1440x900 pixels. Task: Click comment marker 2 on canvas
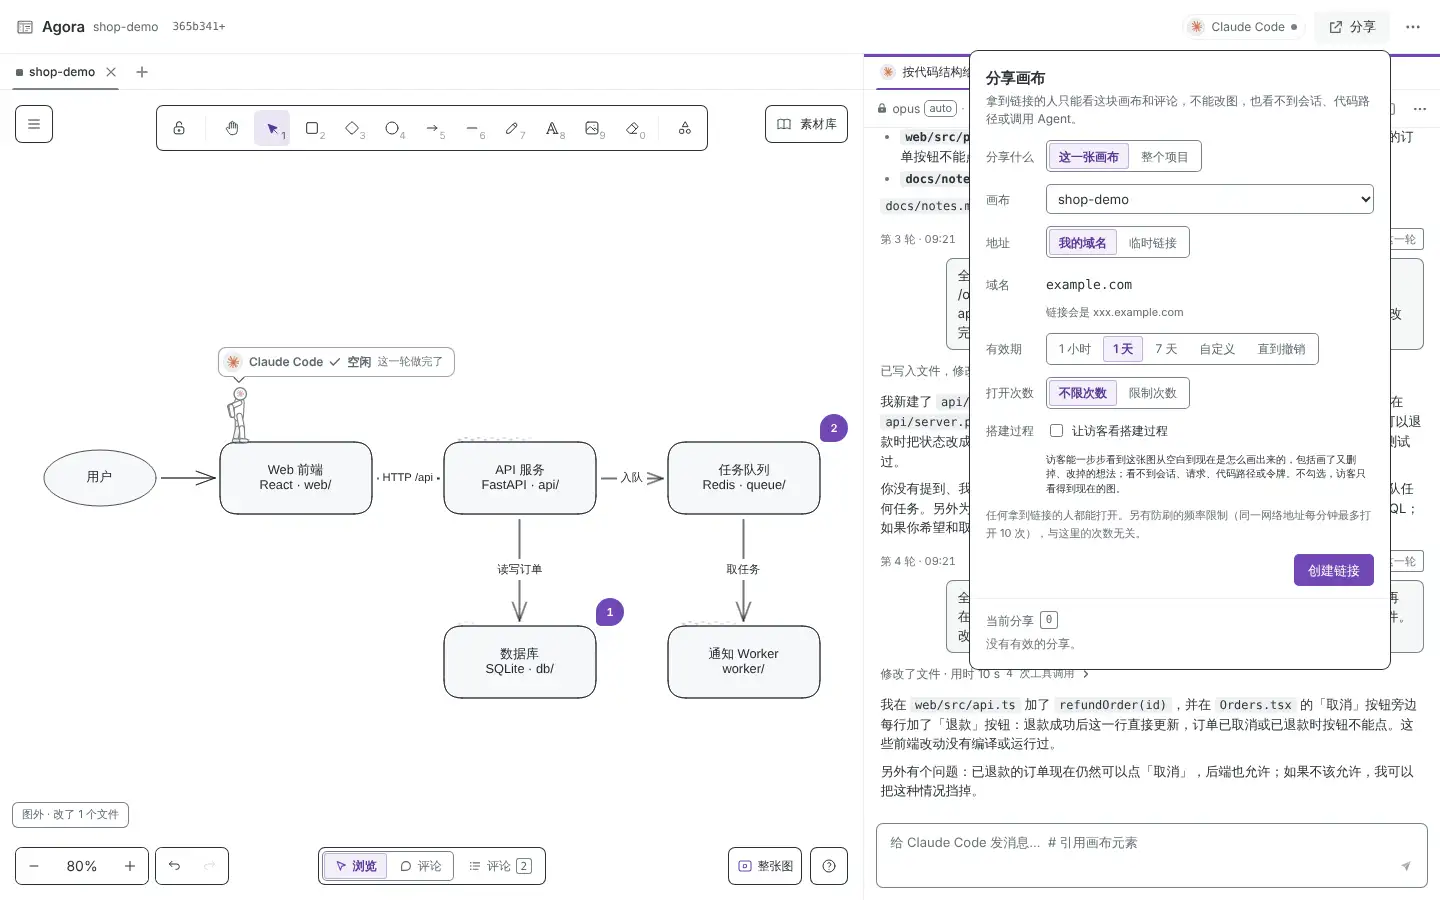[x=834, y=428]
